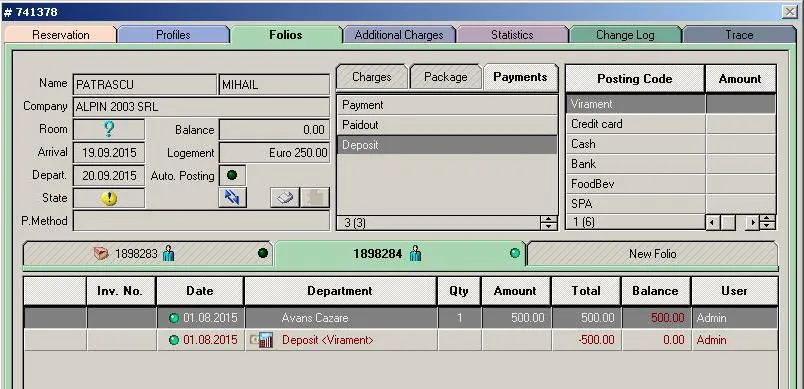Select the Charges sub-tab
This screenshot has height=389, width=804.
(372, 77)
